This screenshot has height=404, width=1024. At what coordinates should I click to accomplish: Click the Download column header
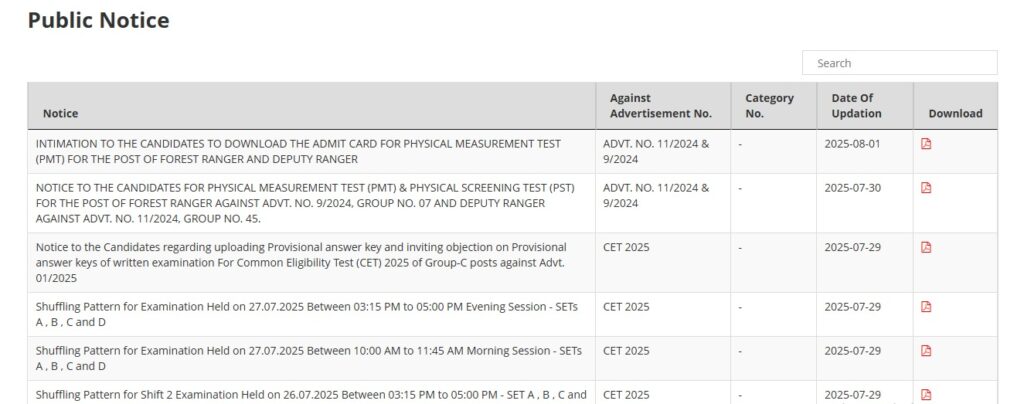coord(955,114)
